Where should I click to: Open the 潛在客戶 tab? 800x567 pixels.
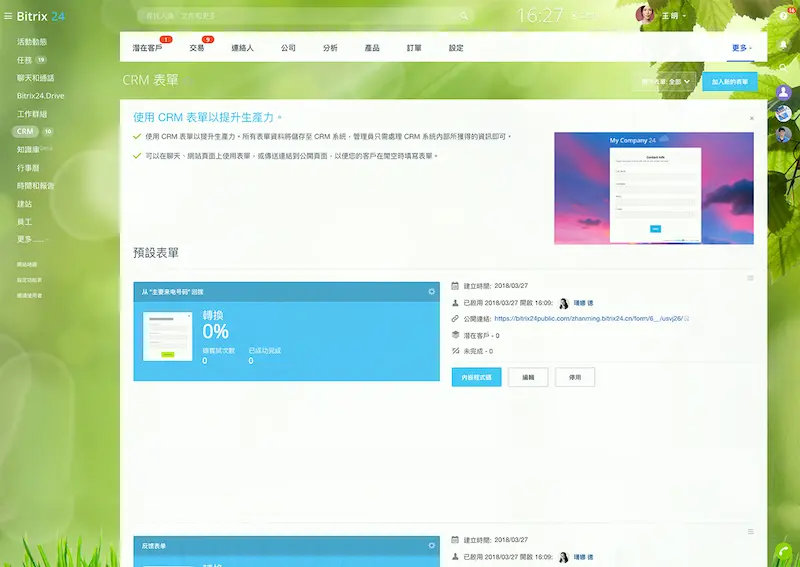(147, 48)
